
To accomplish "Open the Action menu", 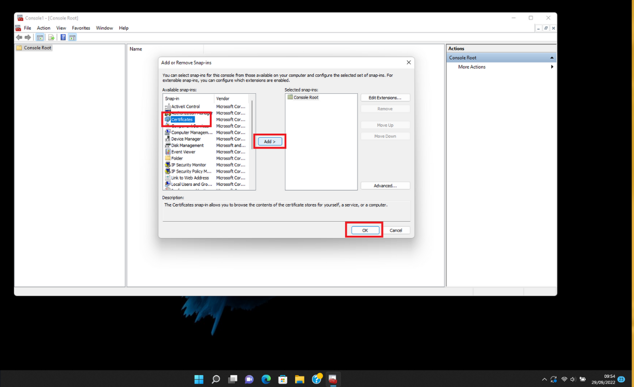I will [x=43, y=28].
